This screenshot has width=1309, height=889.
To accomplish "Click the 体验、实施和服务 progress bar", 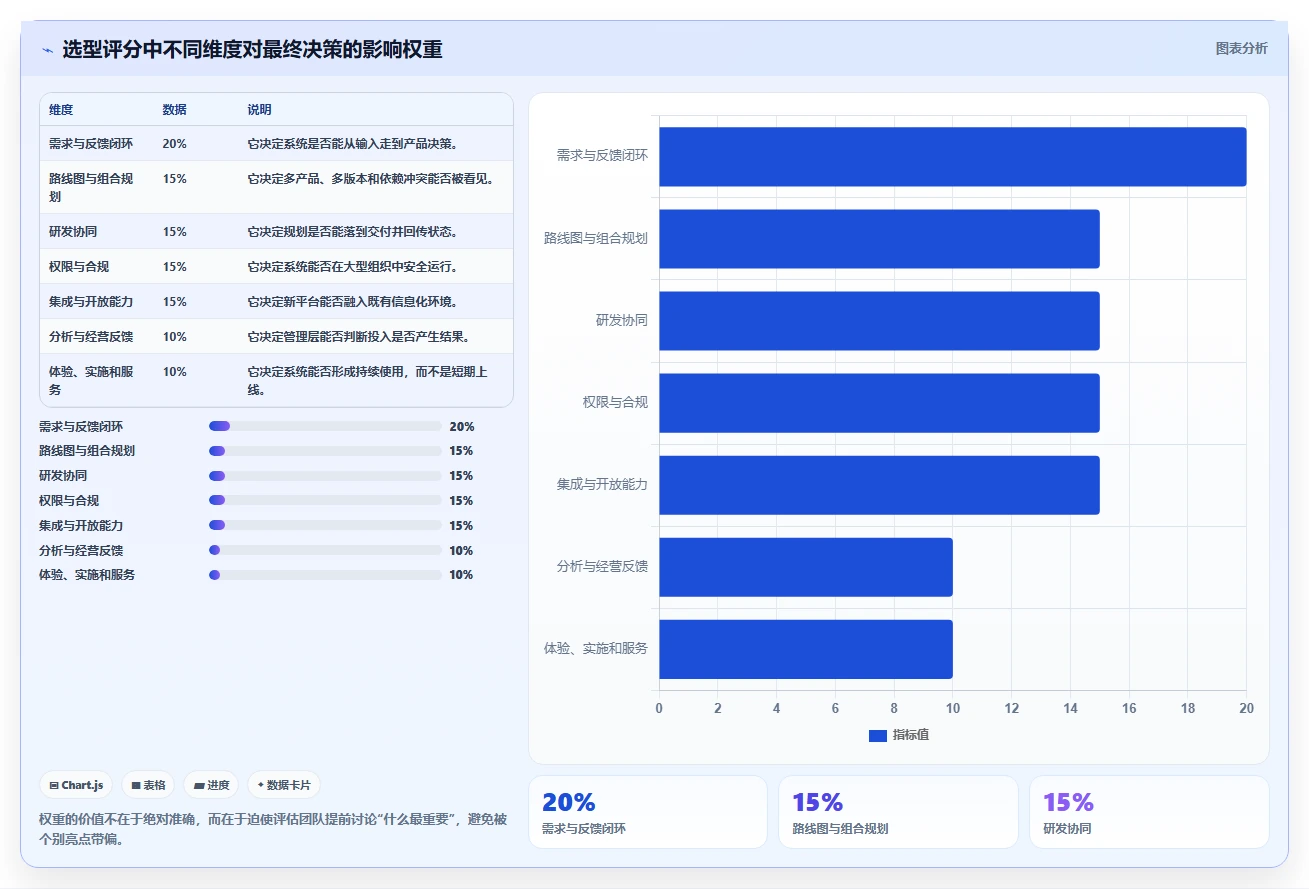I will pyautogui.click(x=325, y=575).
